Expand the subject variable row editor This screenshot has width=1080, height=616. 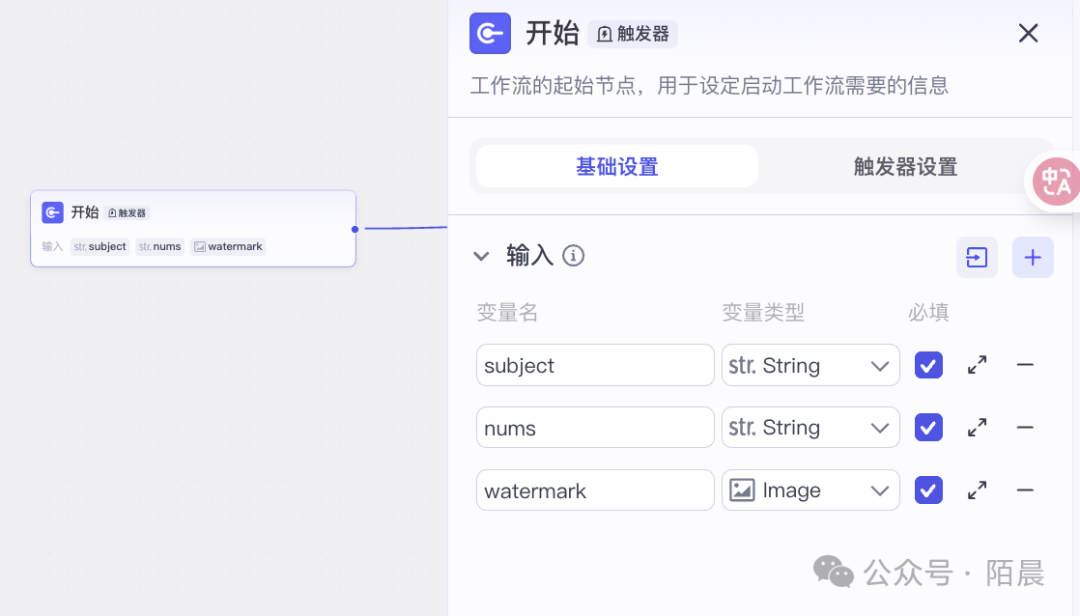pyautogui.click(x=977, y=365)
